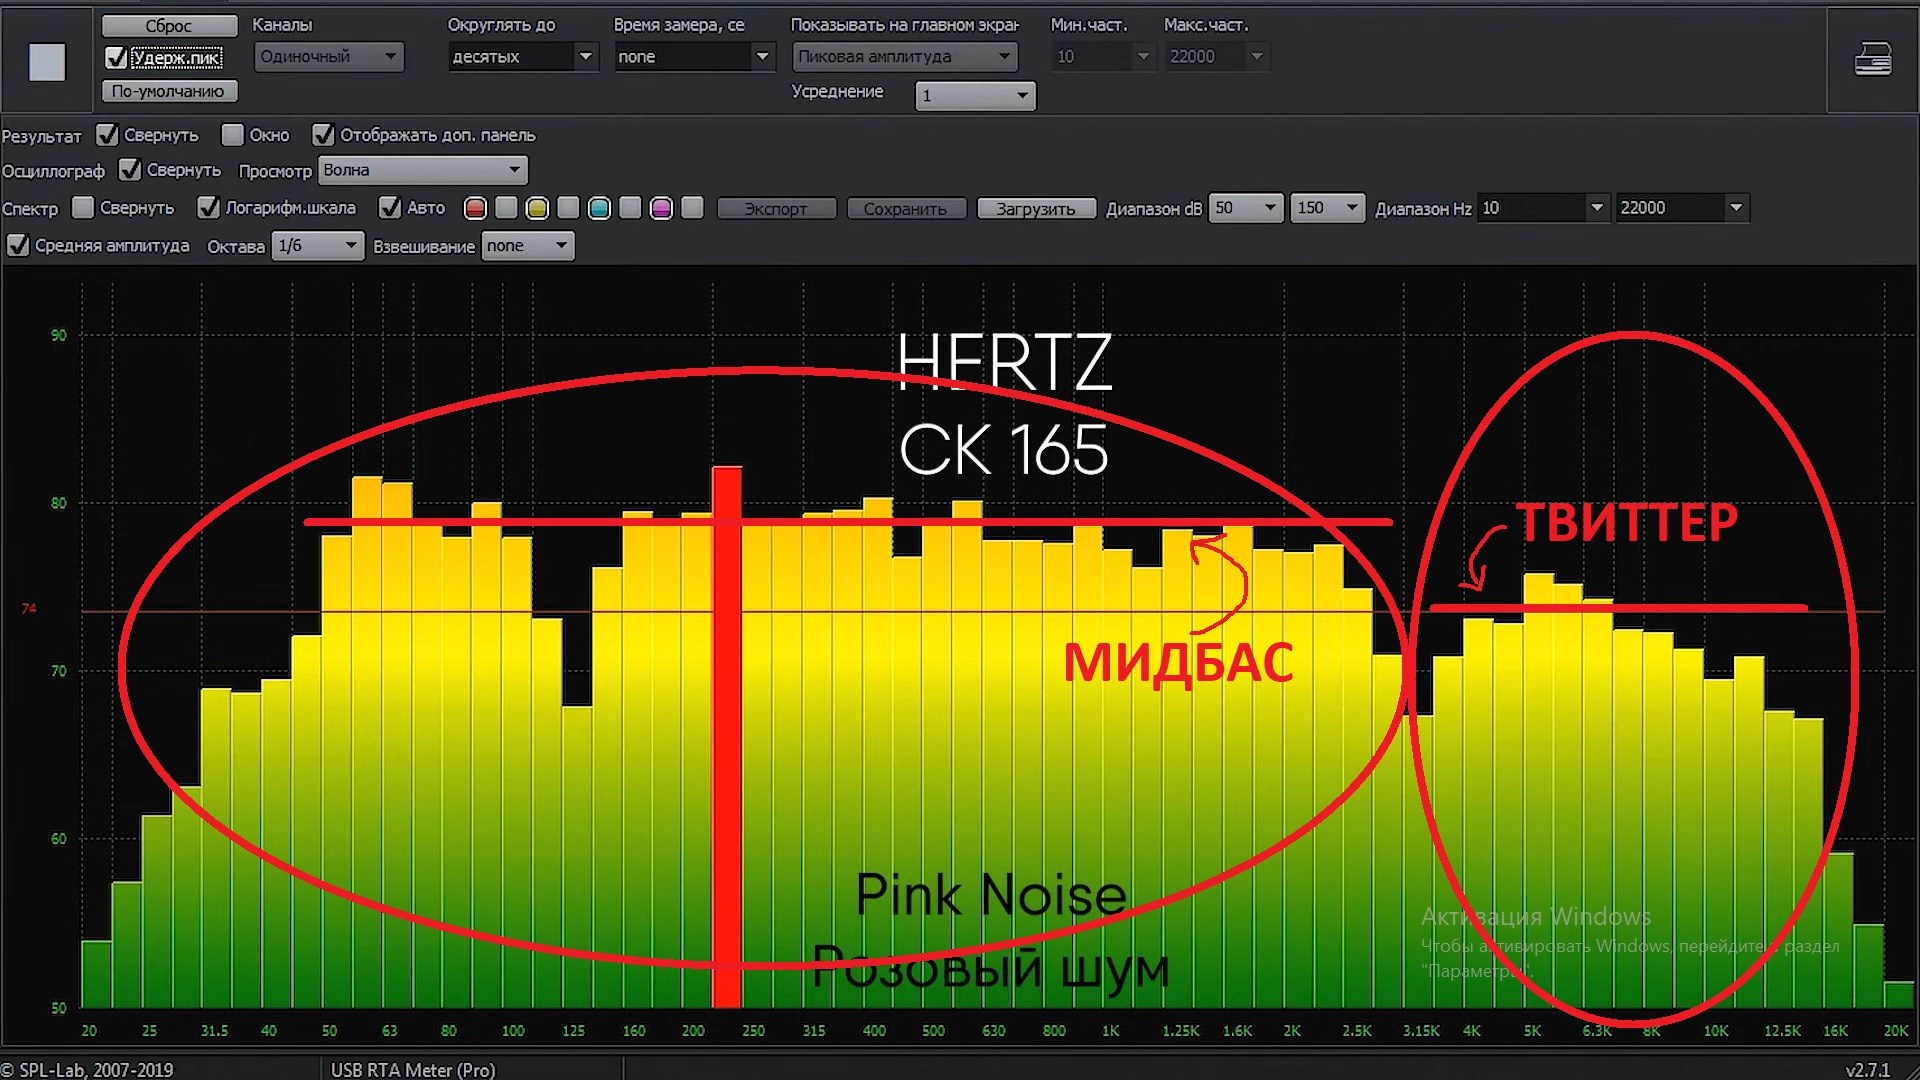The width and height of the screenshot is (1920, 1080).
Task: Toggle Логарифм.шкала checkbox
Action: point(208,208)
